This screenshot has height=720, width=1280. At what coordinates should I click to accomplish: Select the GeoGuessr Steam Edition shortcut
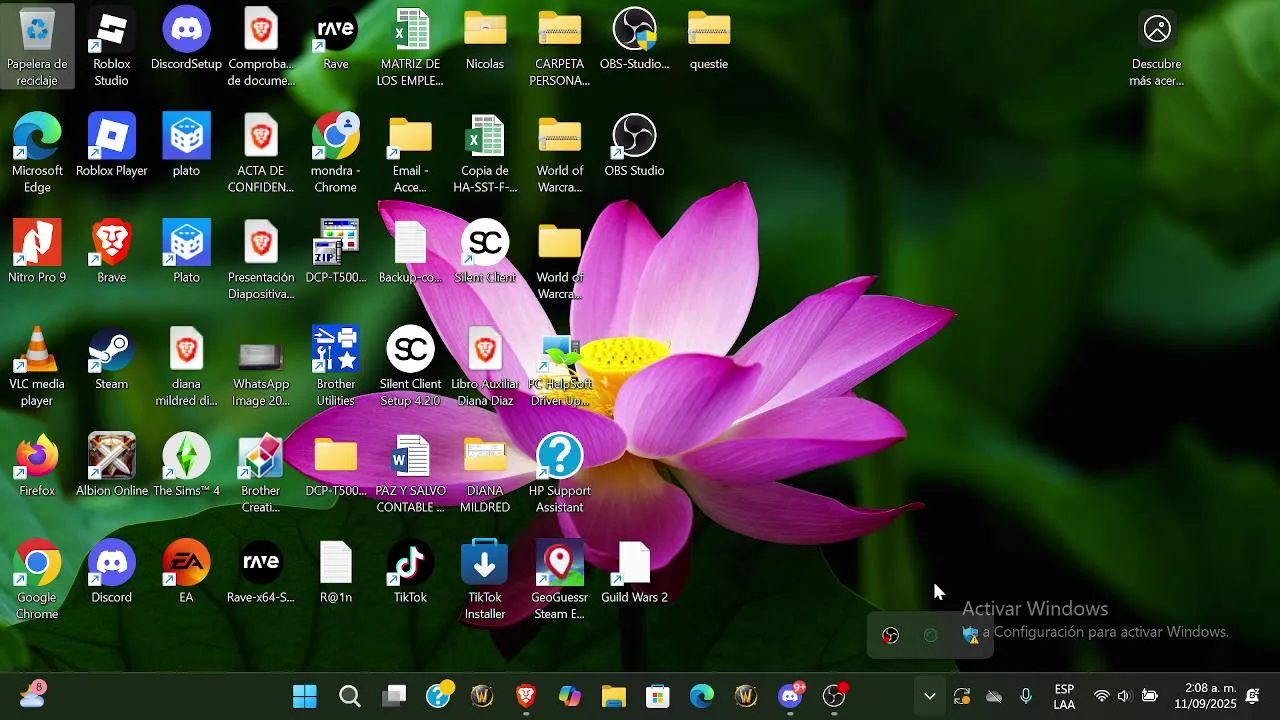point(559,581)
